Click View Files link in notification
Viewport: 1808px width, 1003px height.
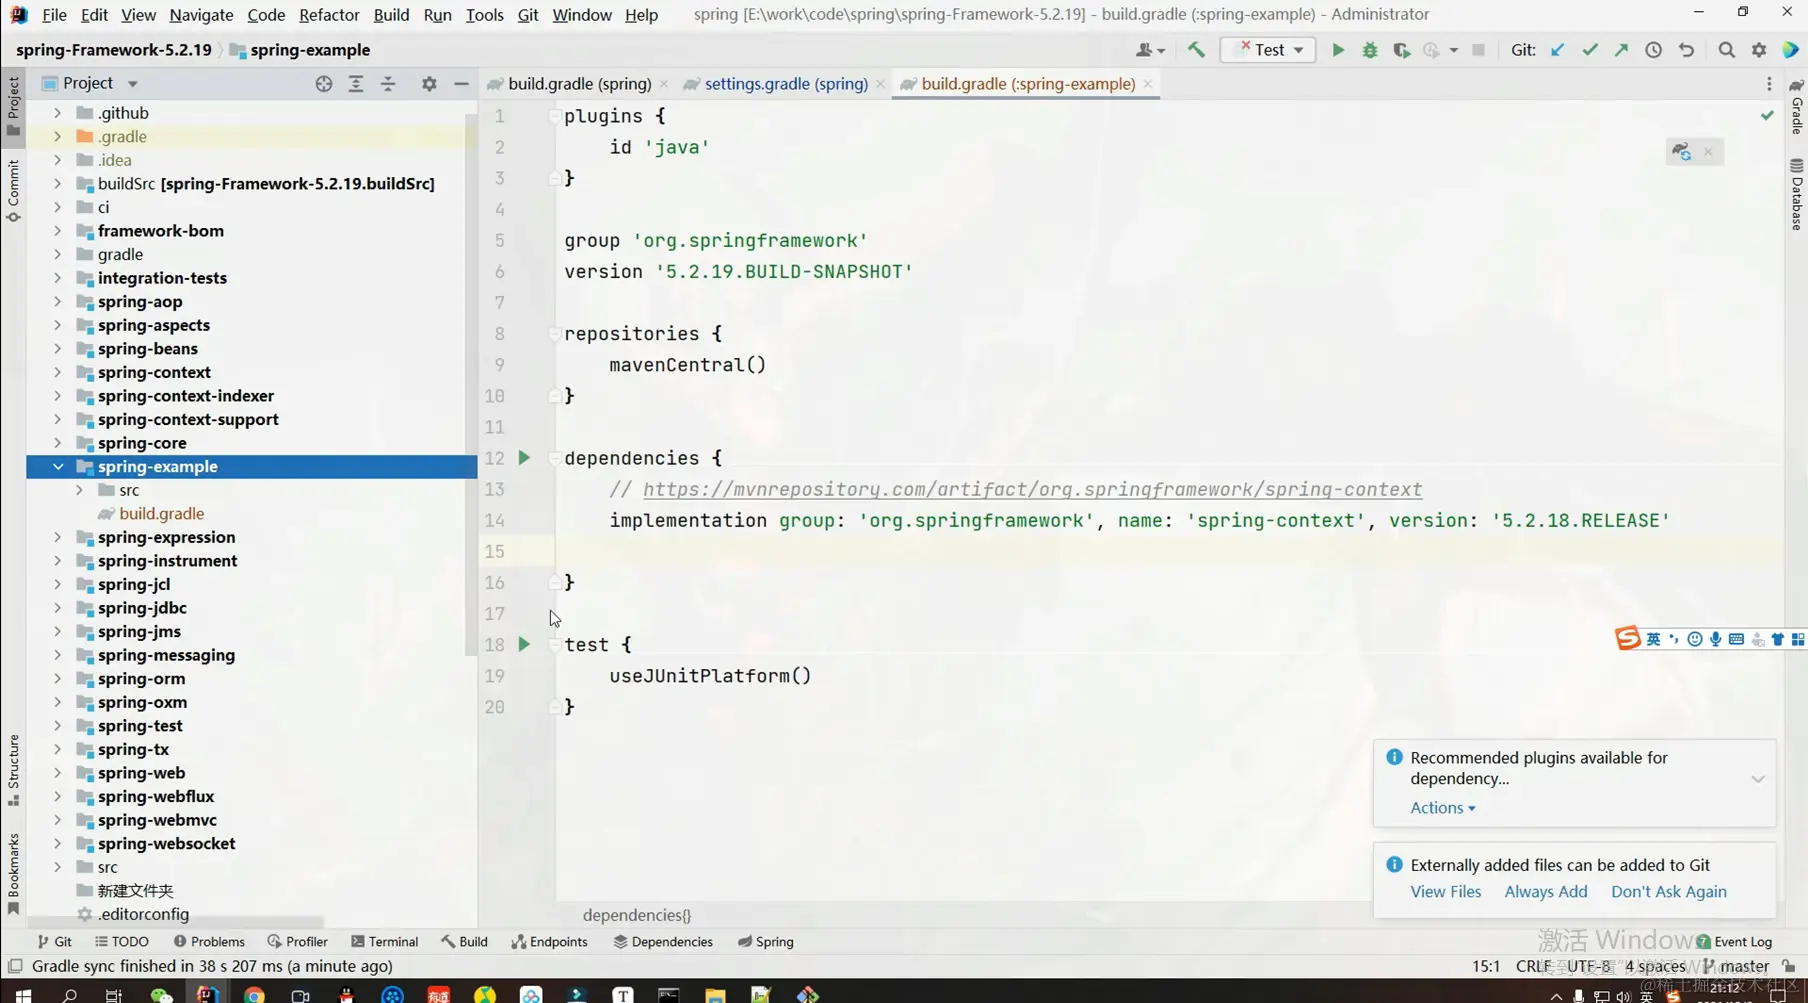[1445, 892]
